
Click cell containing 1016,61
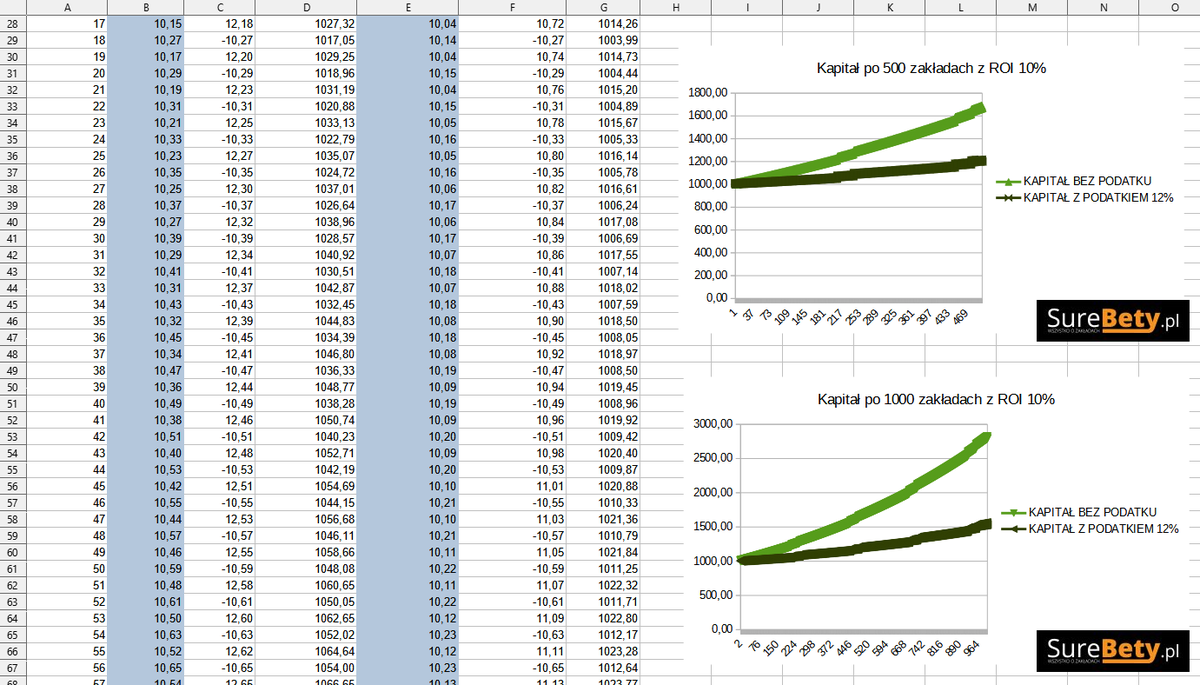click(603, 189)
